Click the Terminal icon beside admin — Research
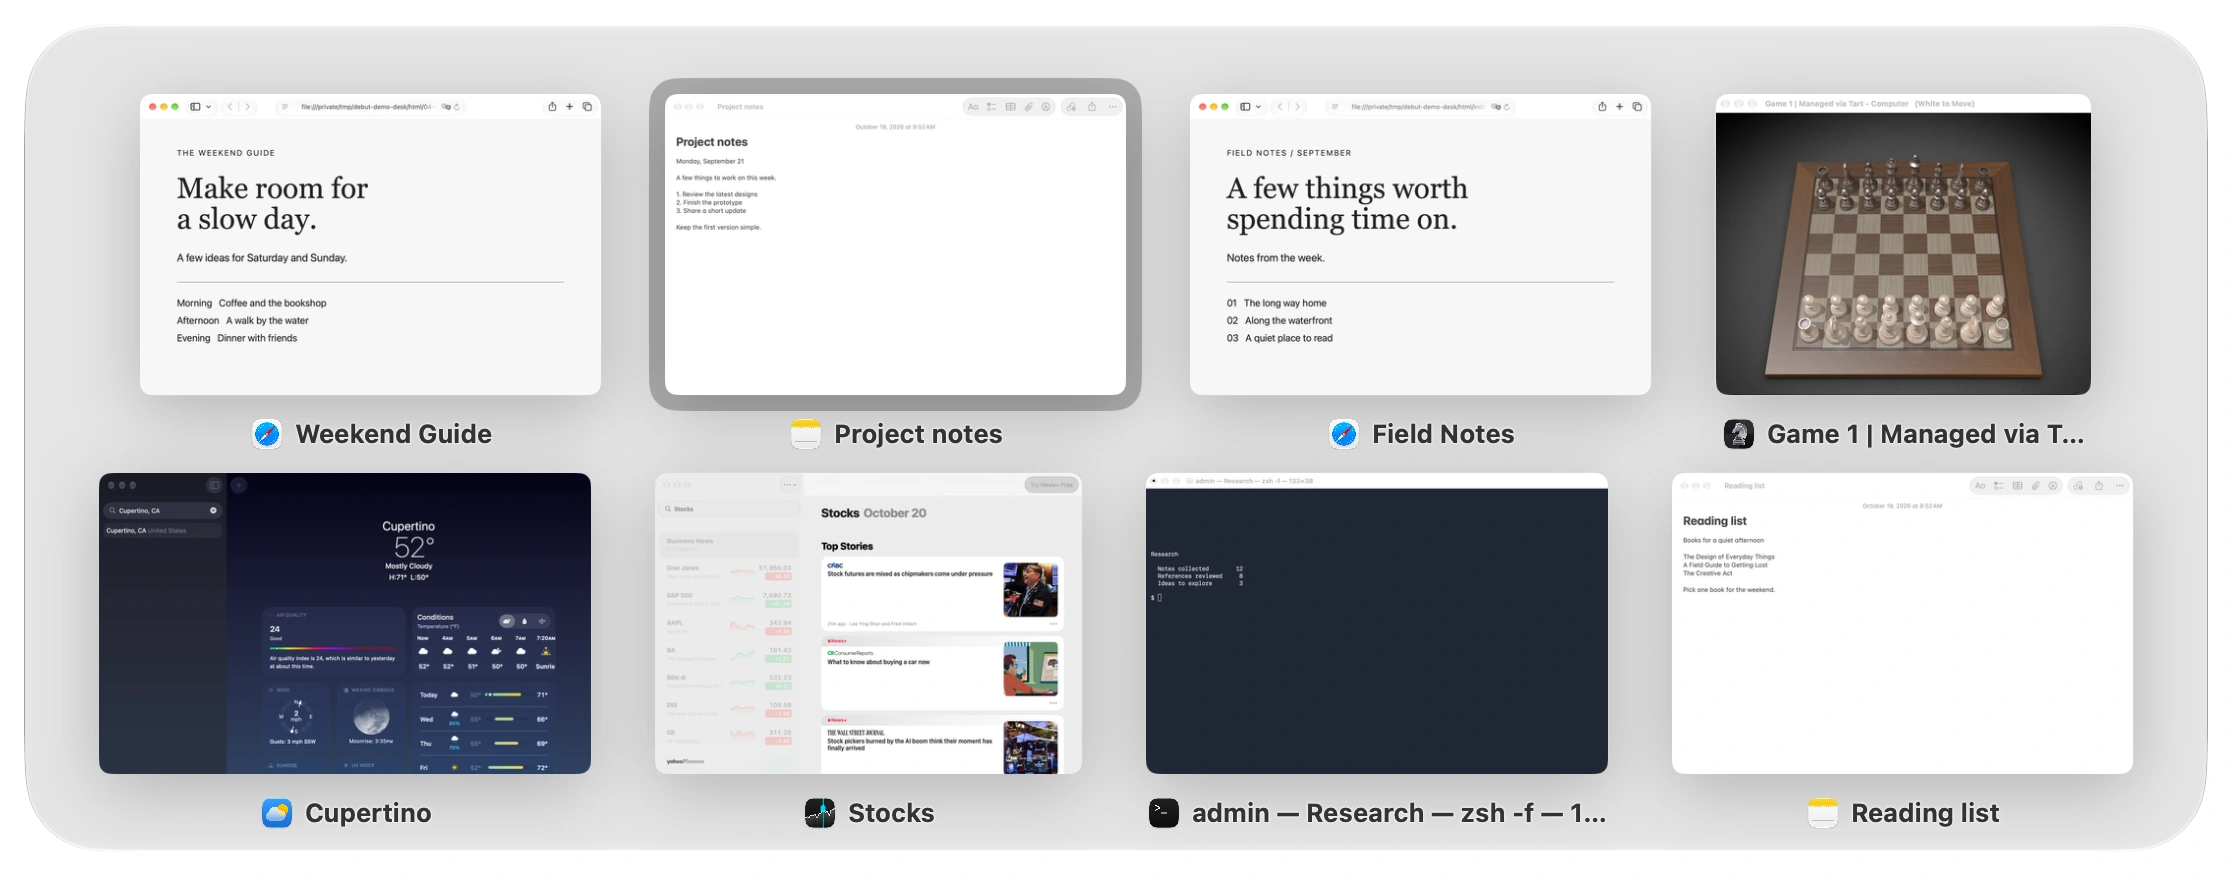This screenshot has height=876, width=2232. click(x=1164, y=813)
